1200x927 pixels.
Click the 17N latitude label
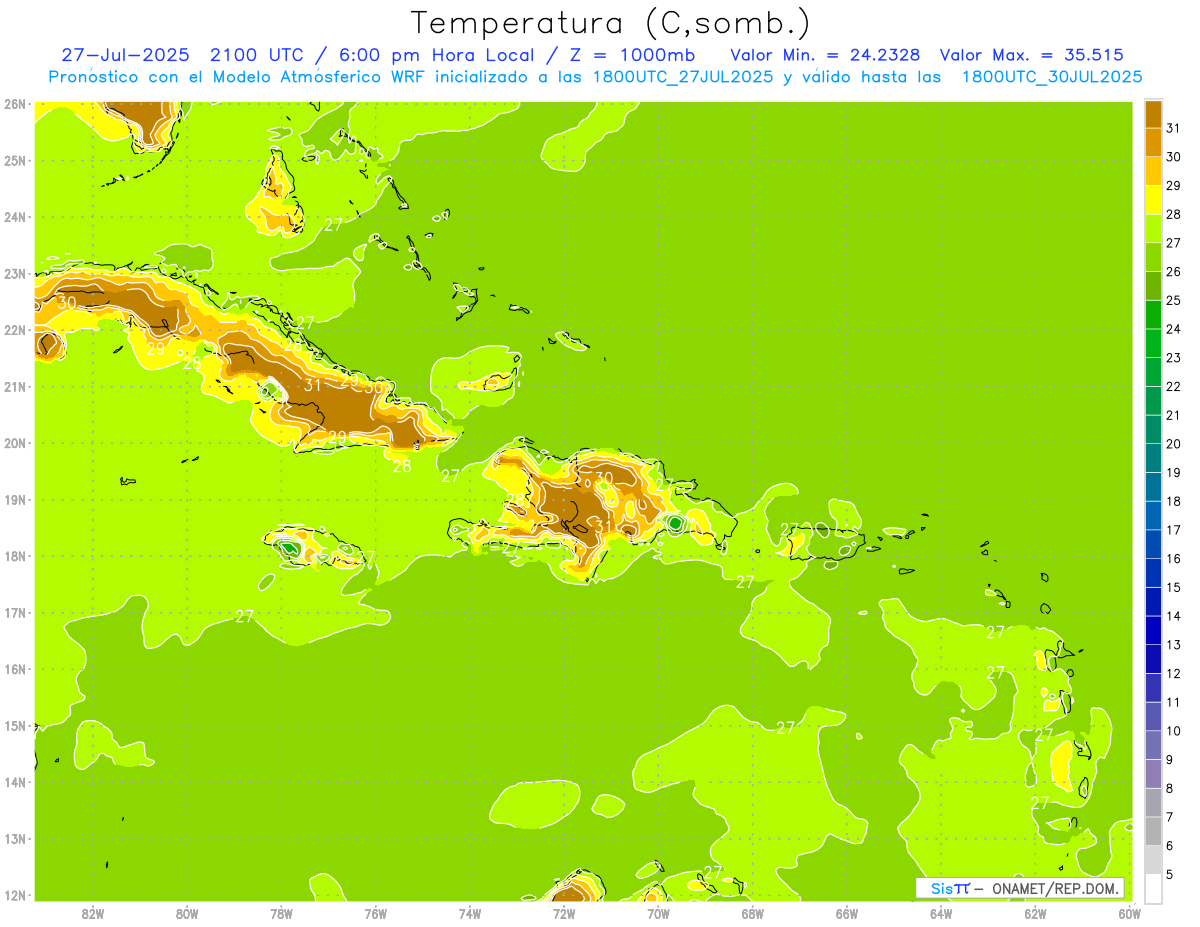[14, 612]
